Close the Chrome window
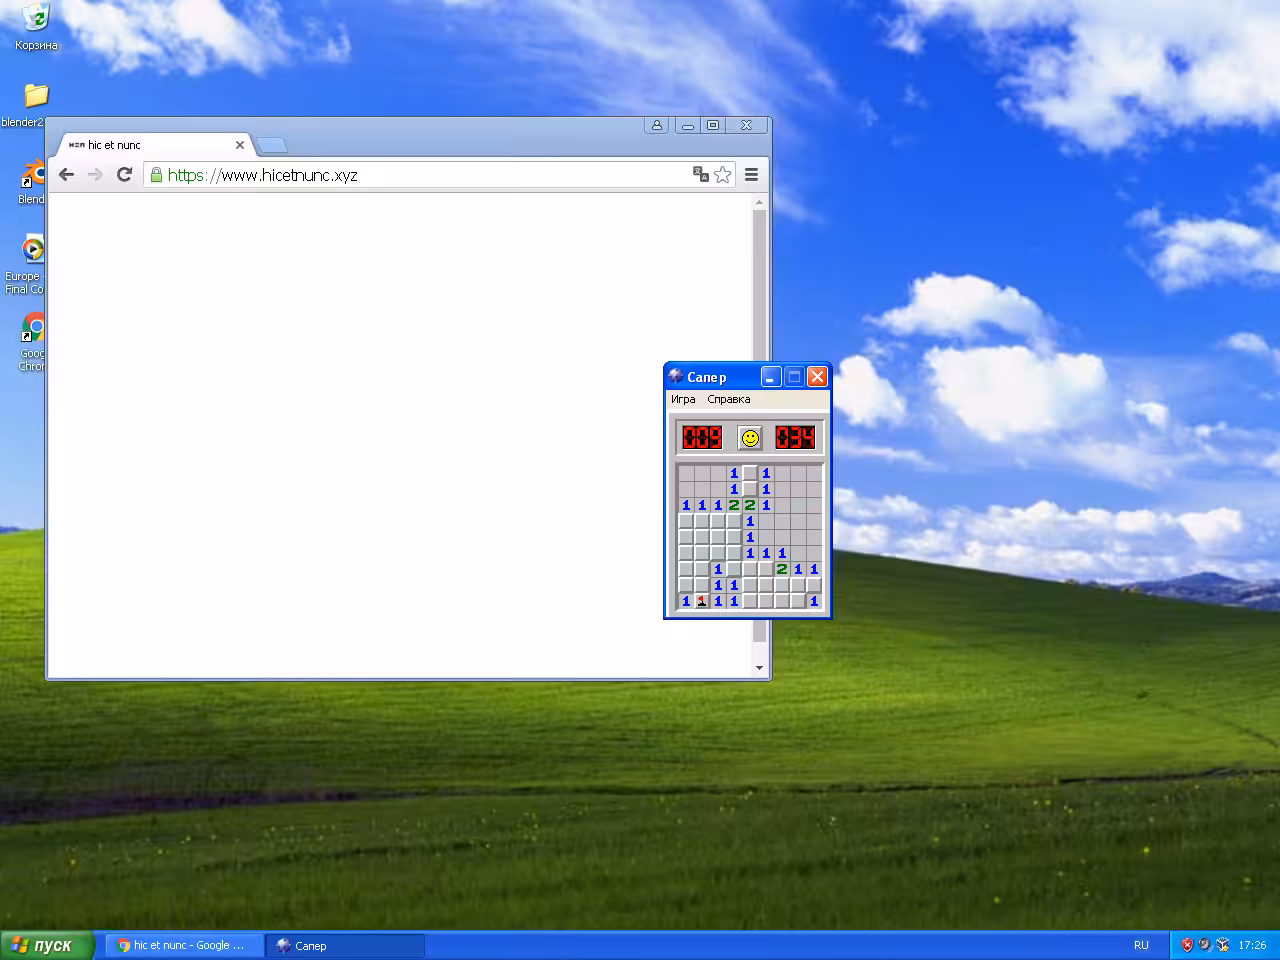 click(746, 125)
